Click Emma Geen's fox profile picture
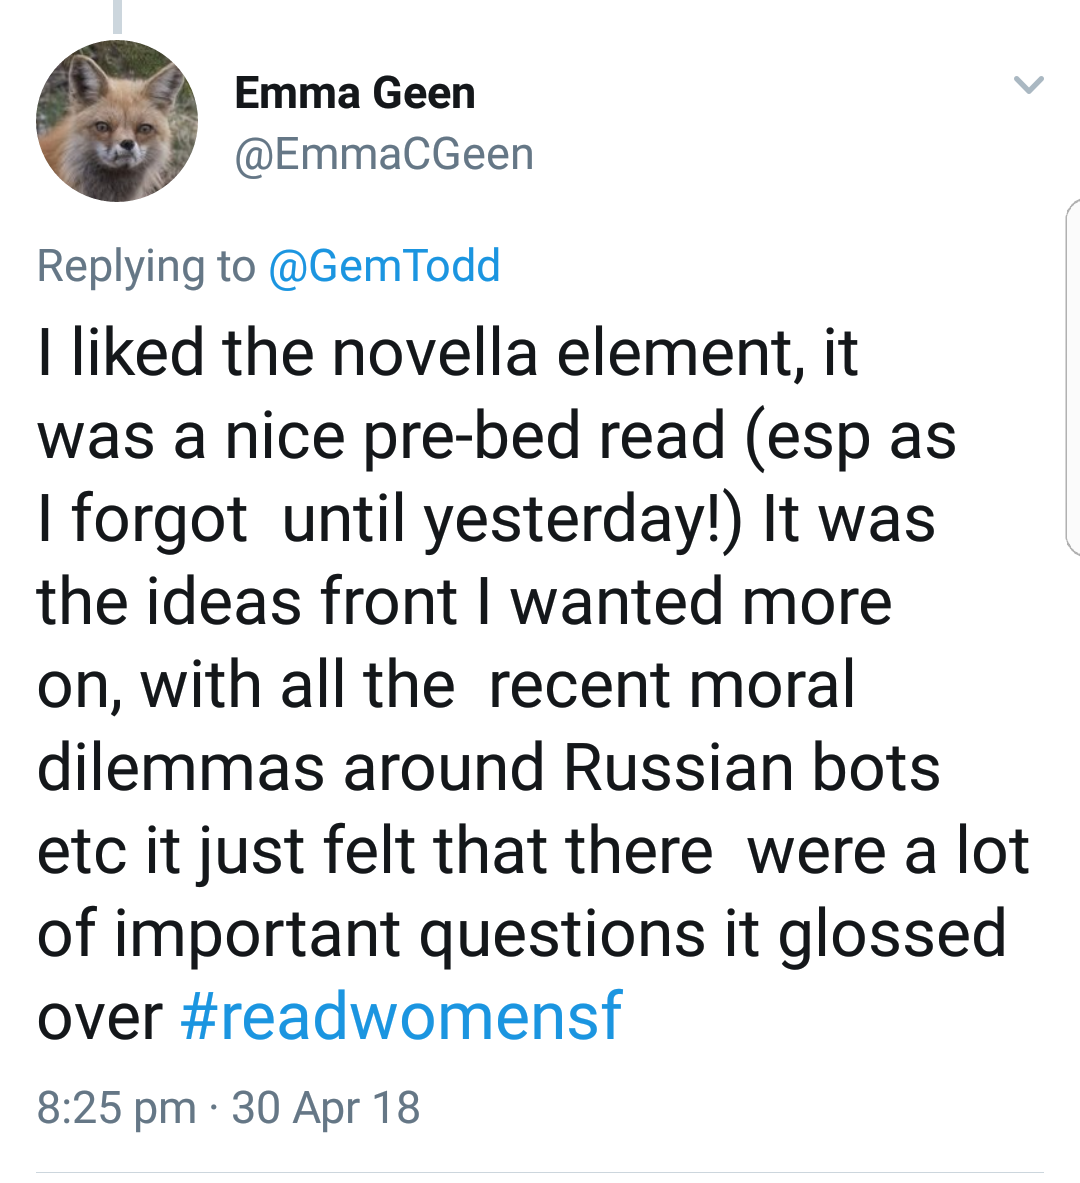This screenshot has height=1183, width=1080. pos(117,121)
